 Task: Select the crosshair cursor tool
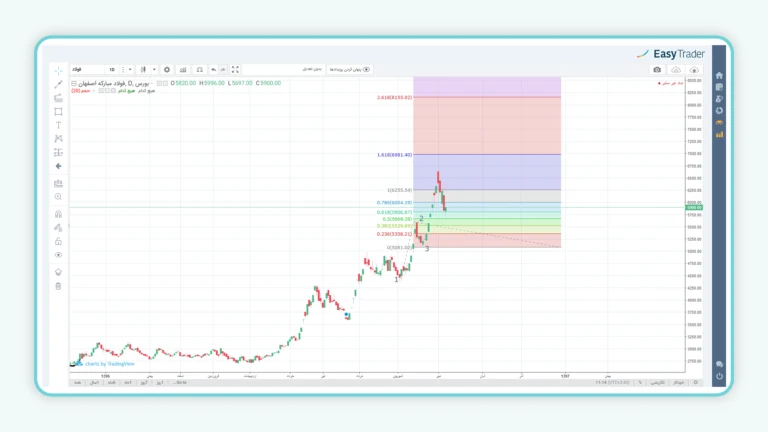pos(58,71)
